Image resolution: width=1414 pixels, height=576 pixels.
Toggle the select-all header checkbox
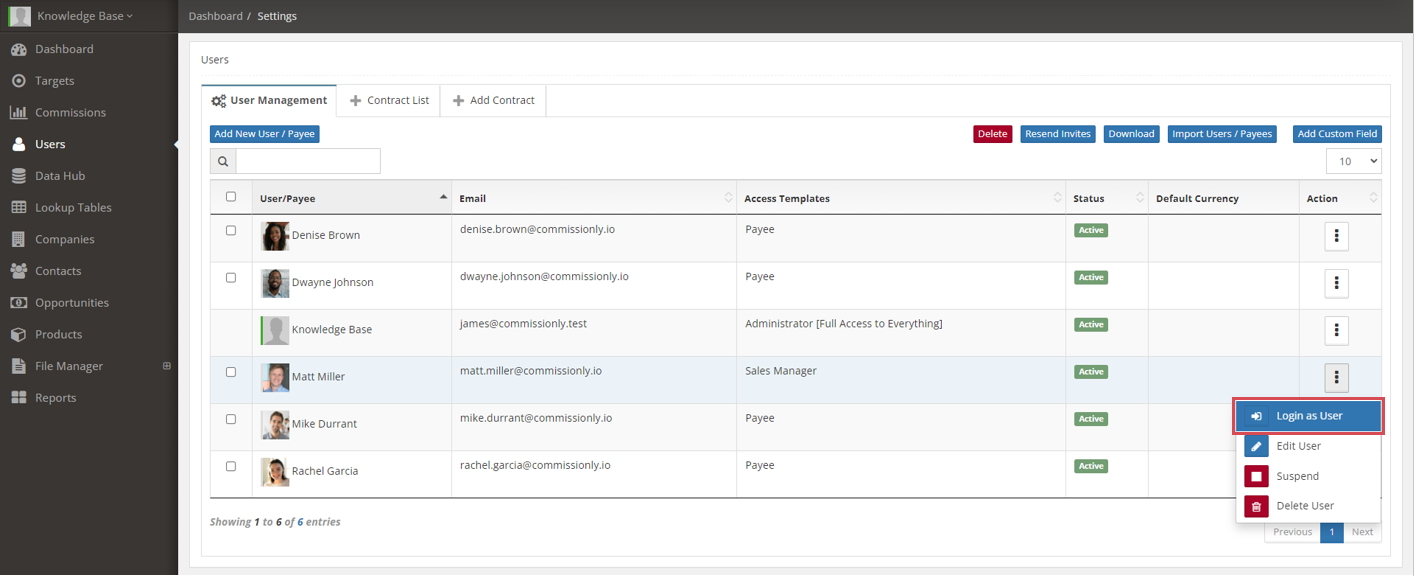(x=231, y=197)
